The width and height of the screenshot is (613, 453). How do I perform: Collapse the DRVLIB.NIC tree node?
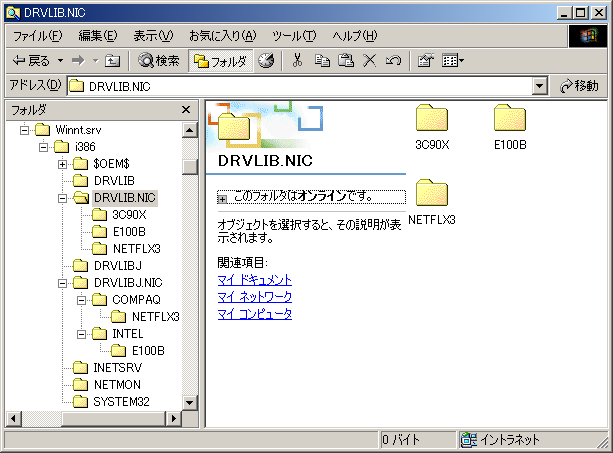62,198
